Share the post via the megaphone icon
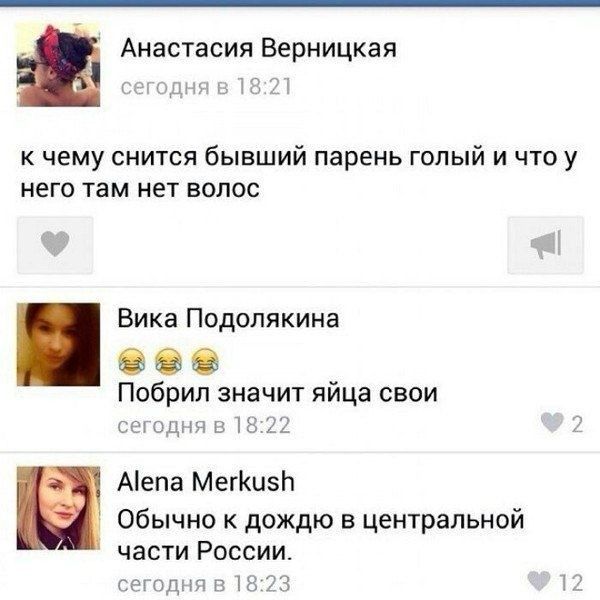This screenshot has height=600, width=600. pos(545,245)
